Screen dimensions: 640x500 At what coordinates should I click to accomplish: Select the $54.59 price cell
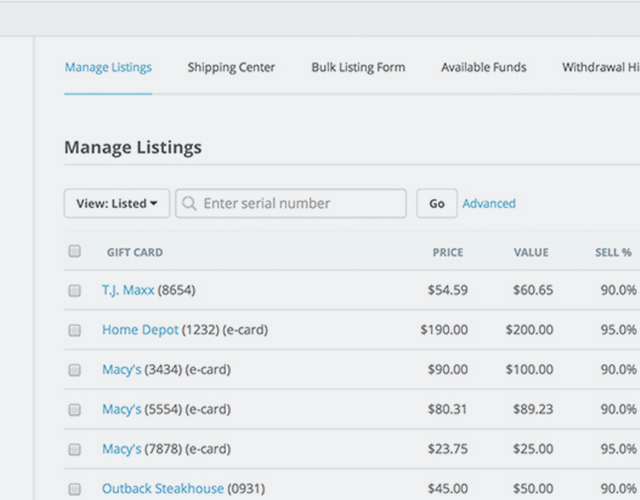[x=448, y=290]
